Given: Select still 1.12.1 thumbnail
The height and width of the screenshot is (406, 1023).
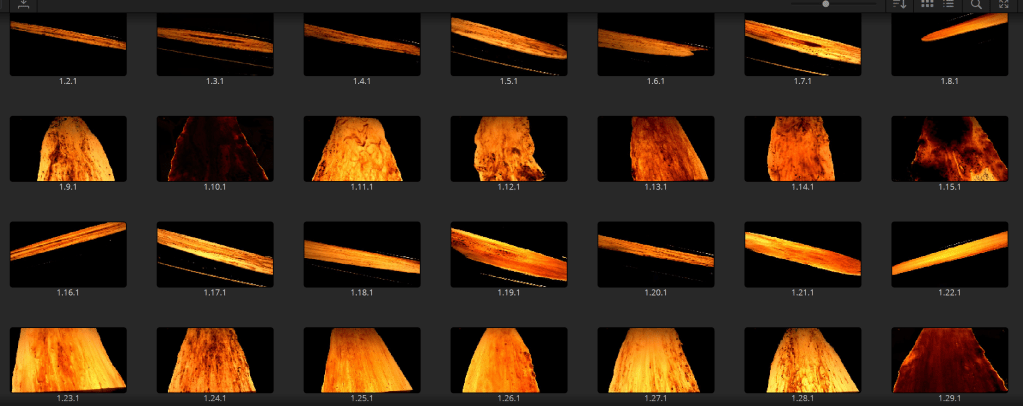Looking at the screenshot, I should 509,148.
